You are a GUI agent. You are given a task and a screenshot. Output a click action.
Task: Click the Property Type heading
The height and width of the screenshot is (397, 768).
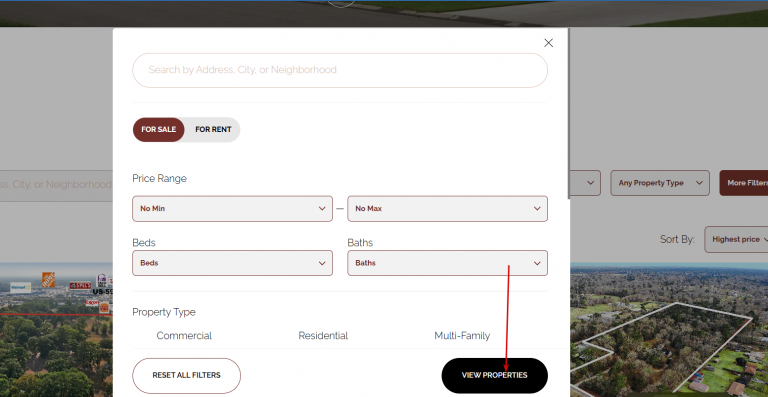(x=164, y=312)
